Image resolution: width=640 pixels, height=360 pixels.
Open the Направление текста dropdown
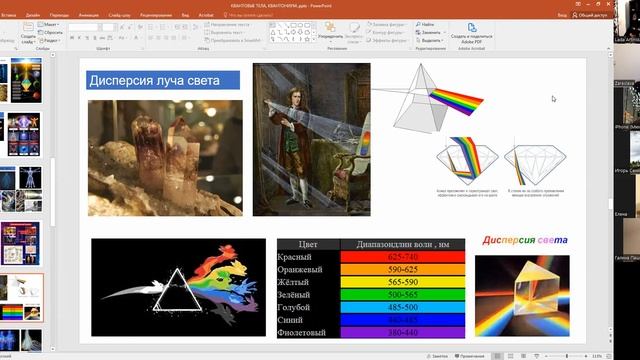point(229,24)
